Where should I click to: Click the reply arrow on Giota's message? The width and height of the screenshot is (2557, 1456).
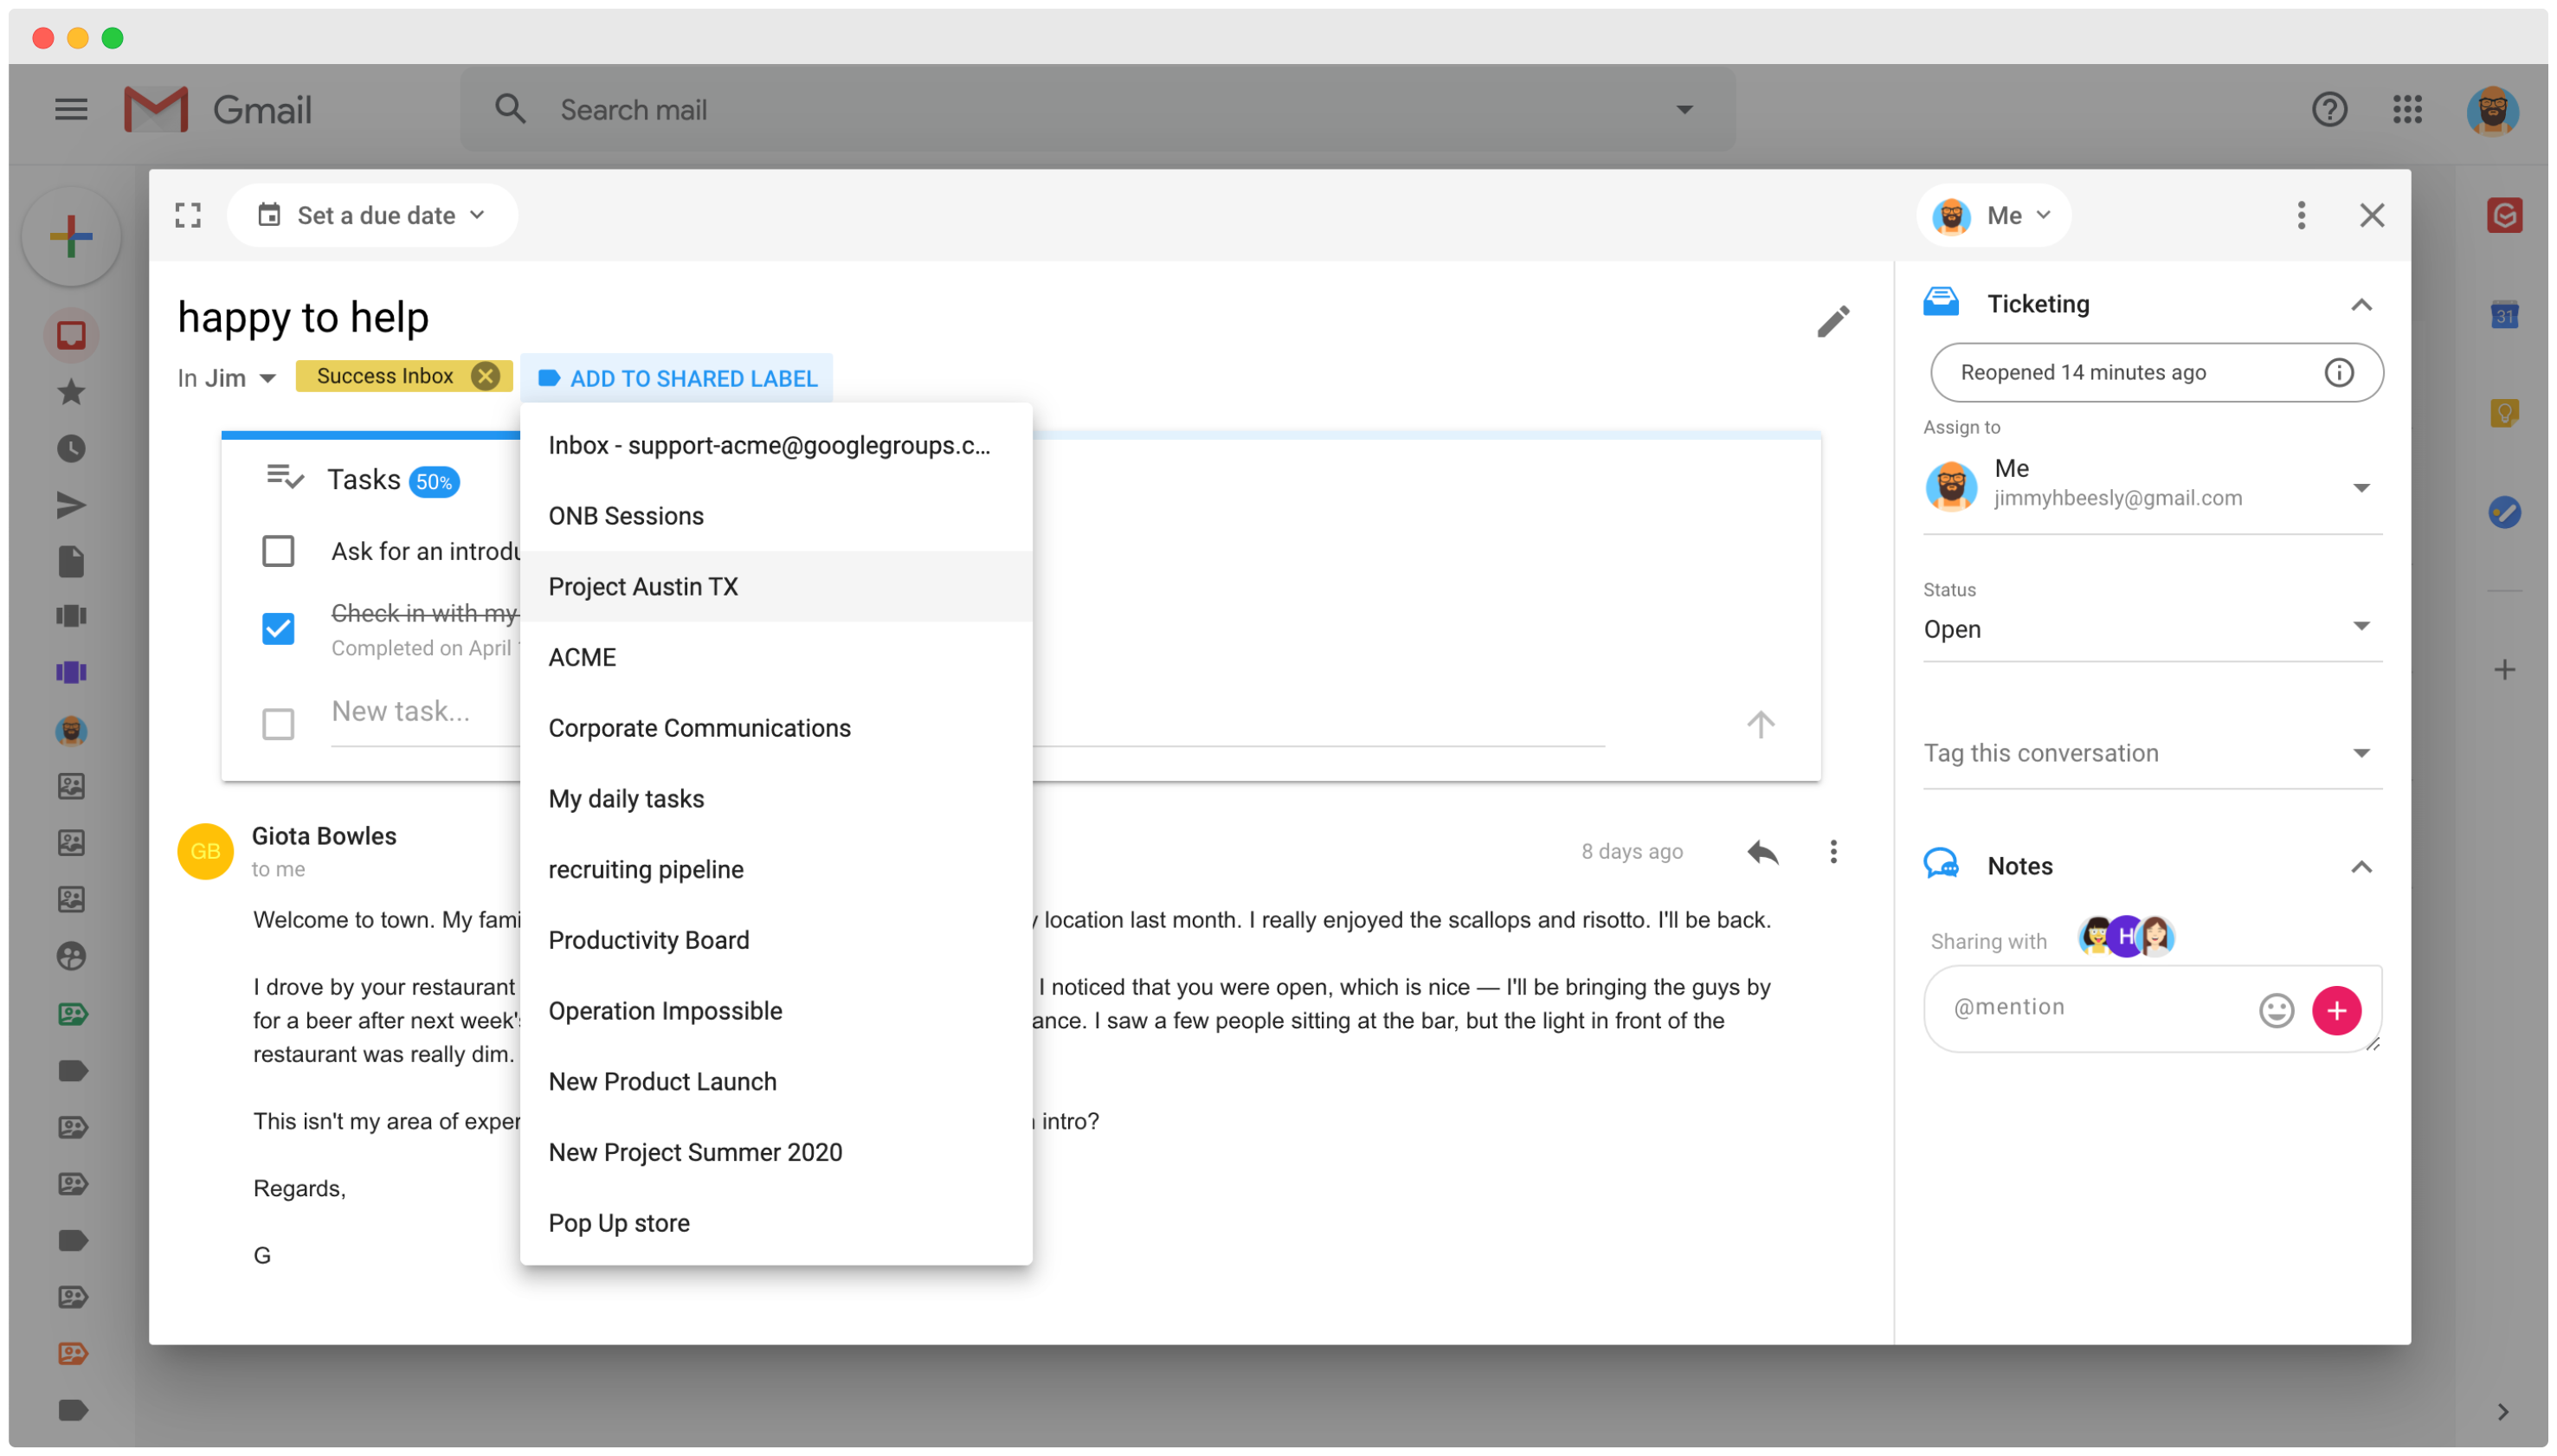(x=1762, y=852)
